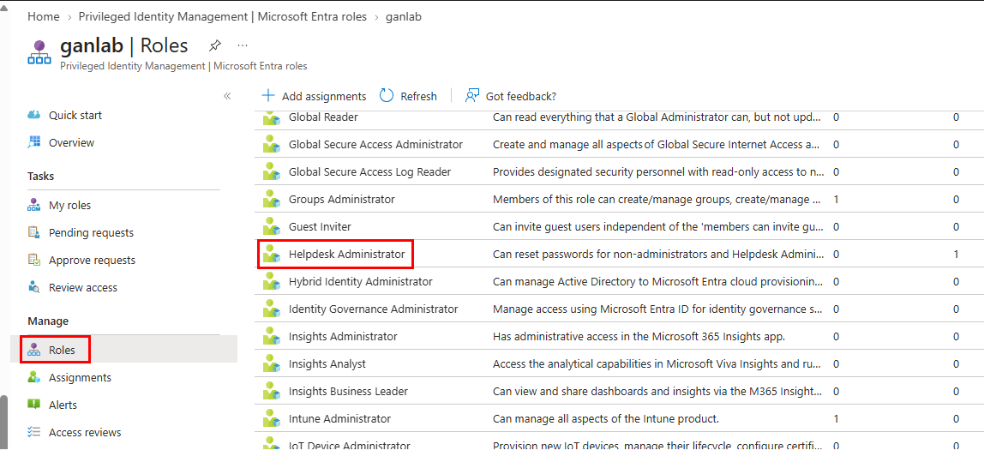Open Hybrid Identity Administrator role
Image resolution: width=984 pixels, height=450 pixels.
coord(360,281)
